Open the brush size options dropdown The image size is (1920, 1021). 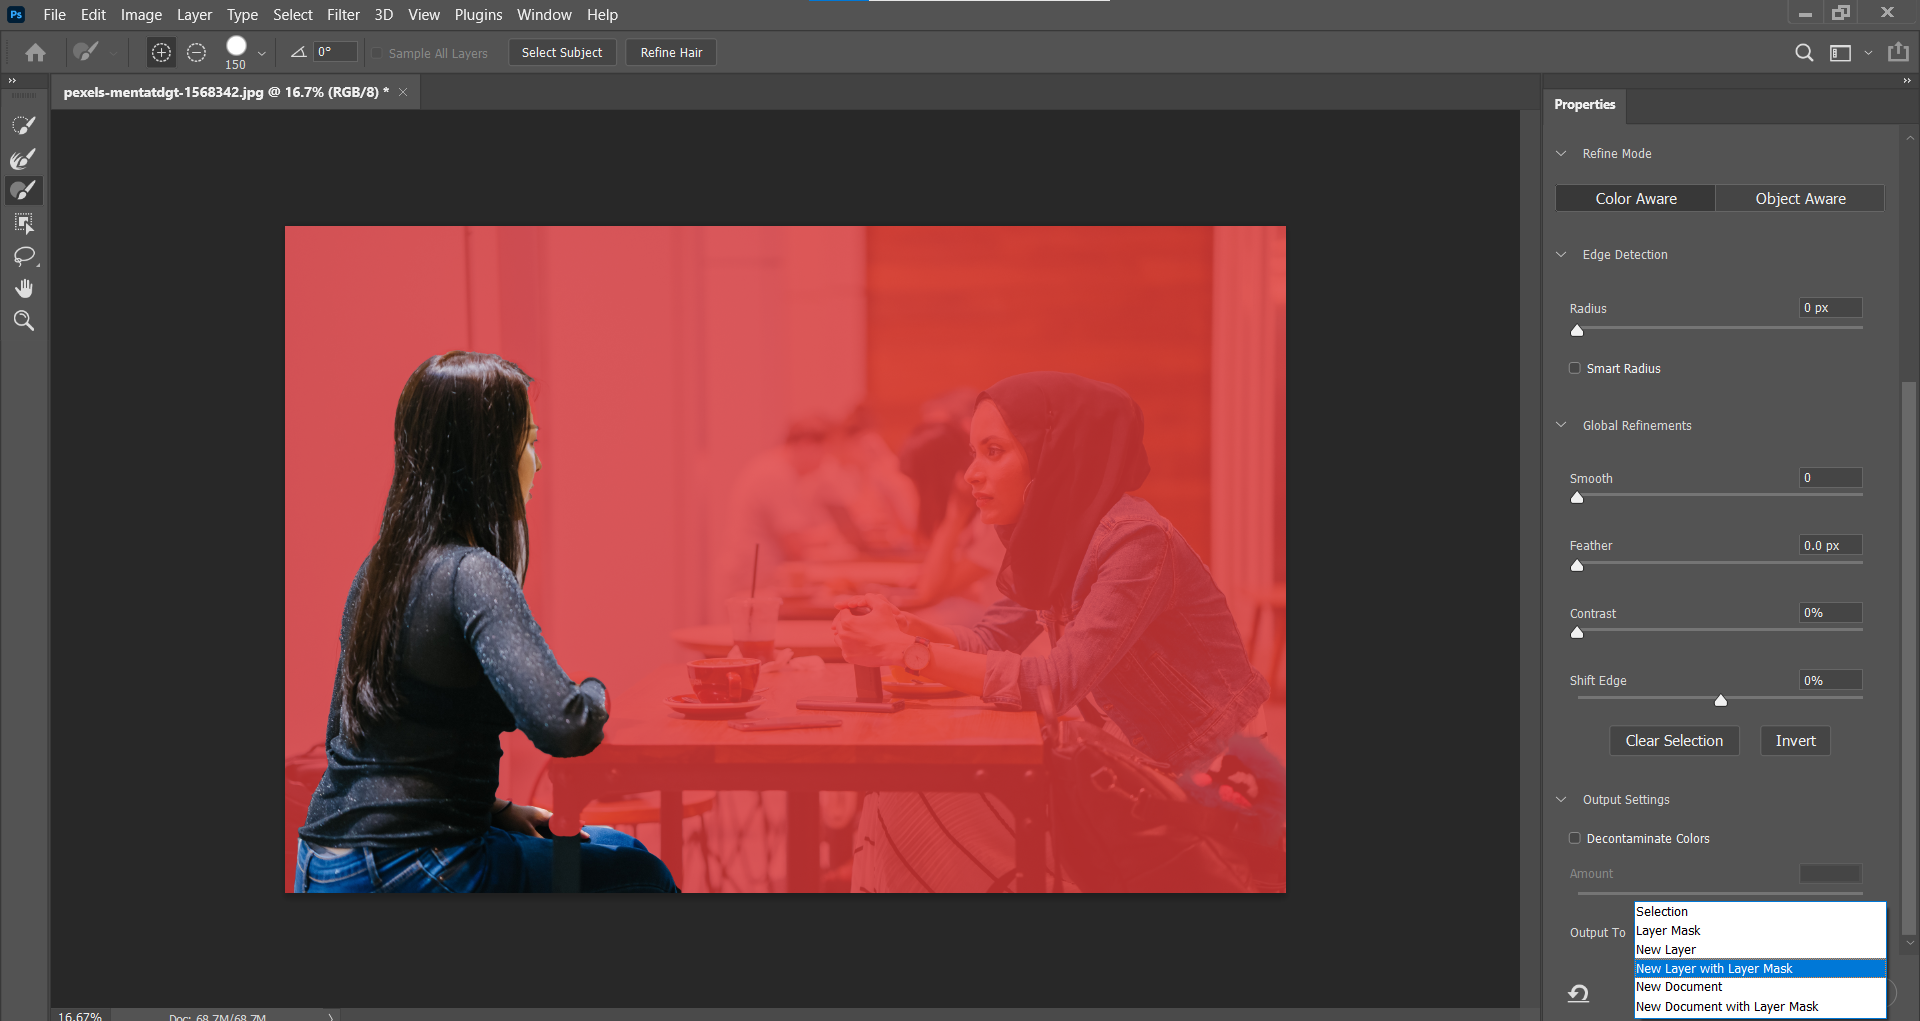tap(262, 52)
